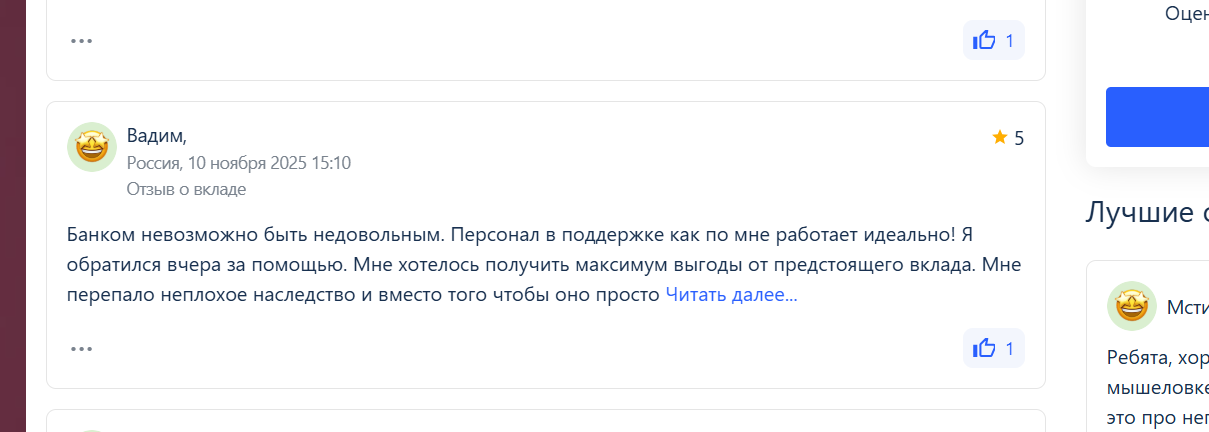Click the orange star rating icon
The width and height of the screenshot is (1209, 432).
point(999,137)
